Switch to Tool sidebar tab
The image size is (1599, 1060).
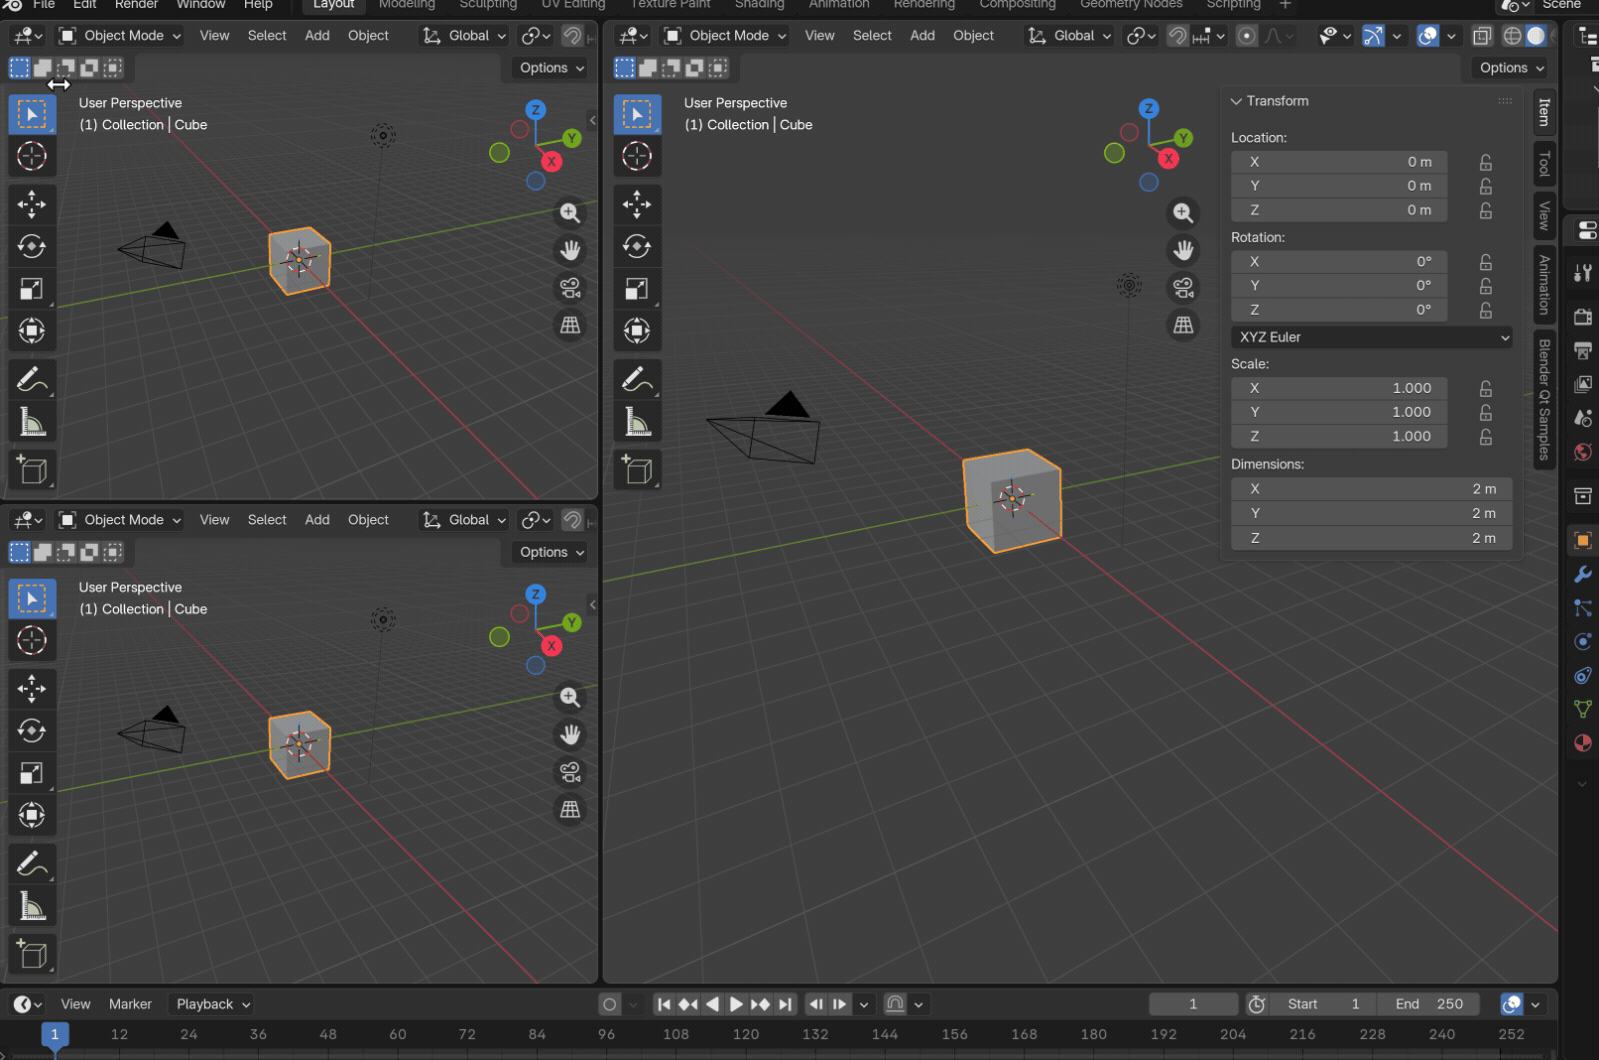point(1544,163)
